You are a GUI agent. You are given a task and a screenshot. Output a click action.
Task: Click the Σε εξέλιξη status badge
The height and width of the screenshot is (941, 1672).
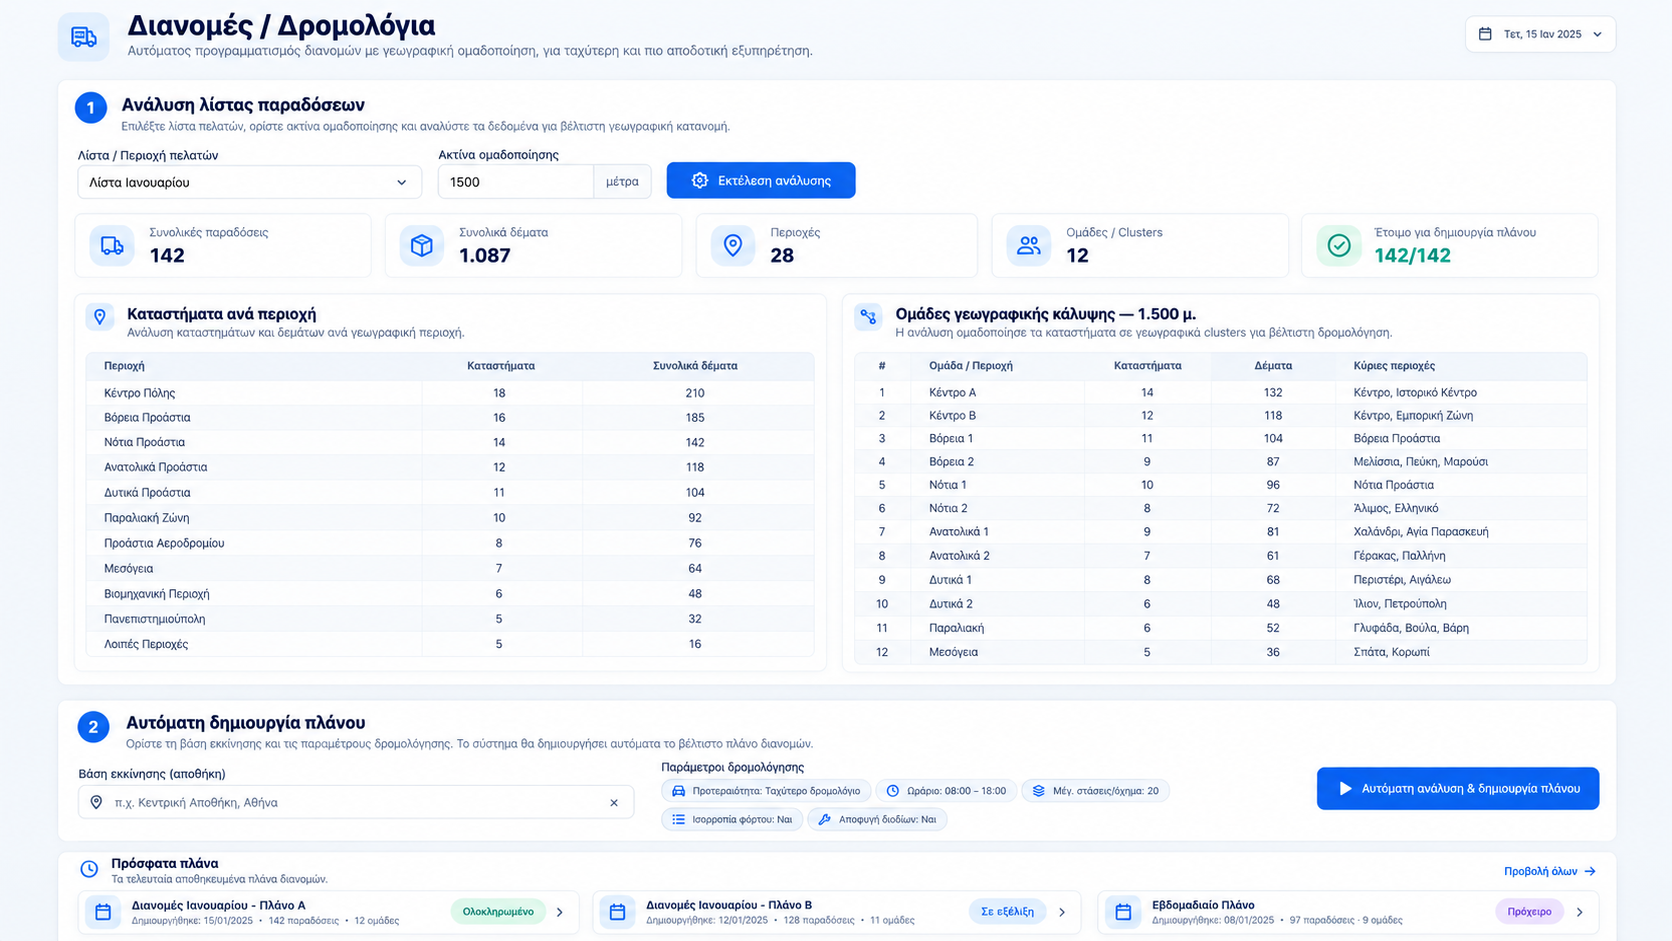pos(1007,912)
